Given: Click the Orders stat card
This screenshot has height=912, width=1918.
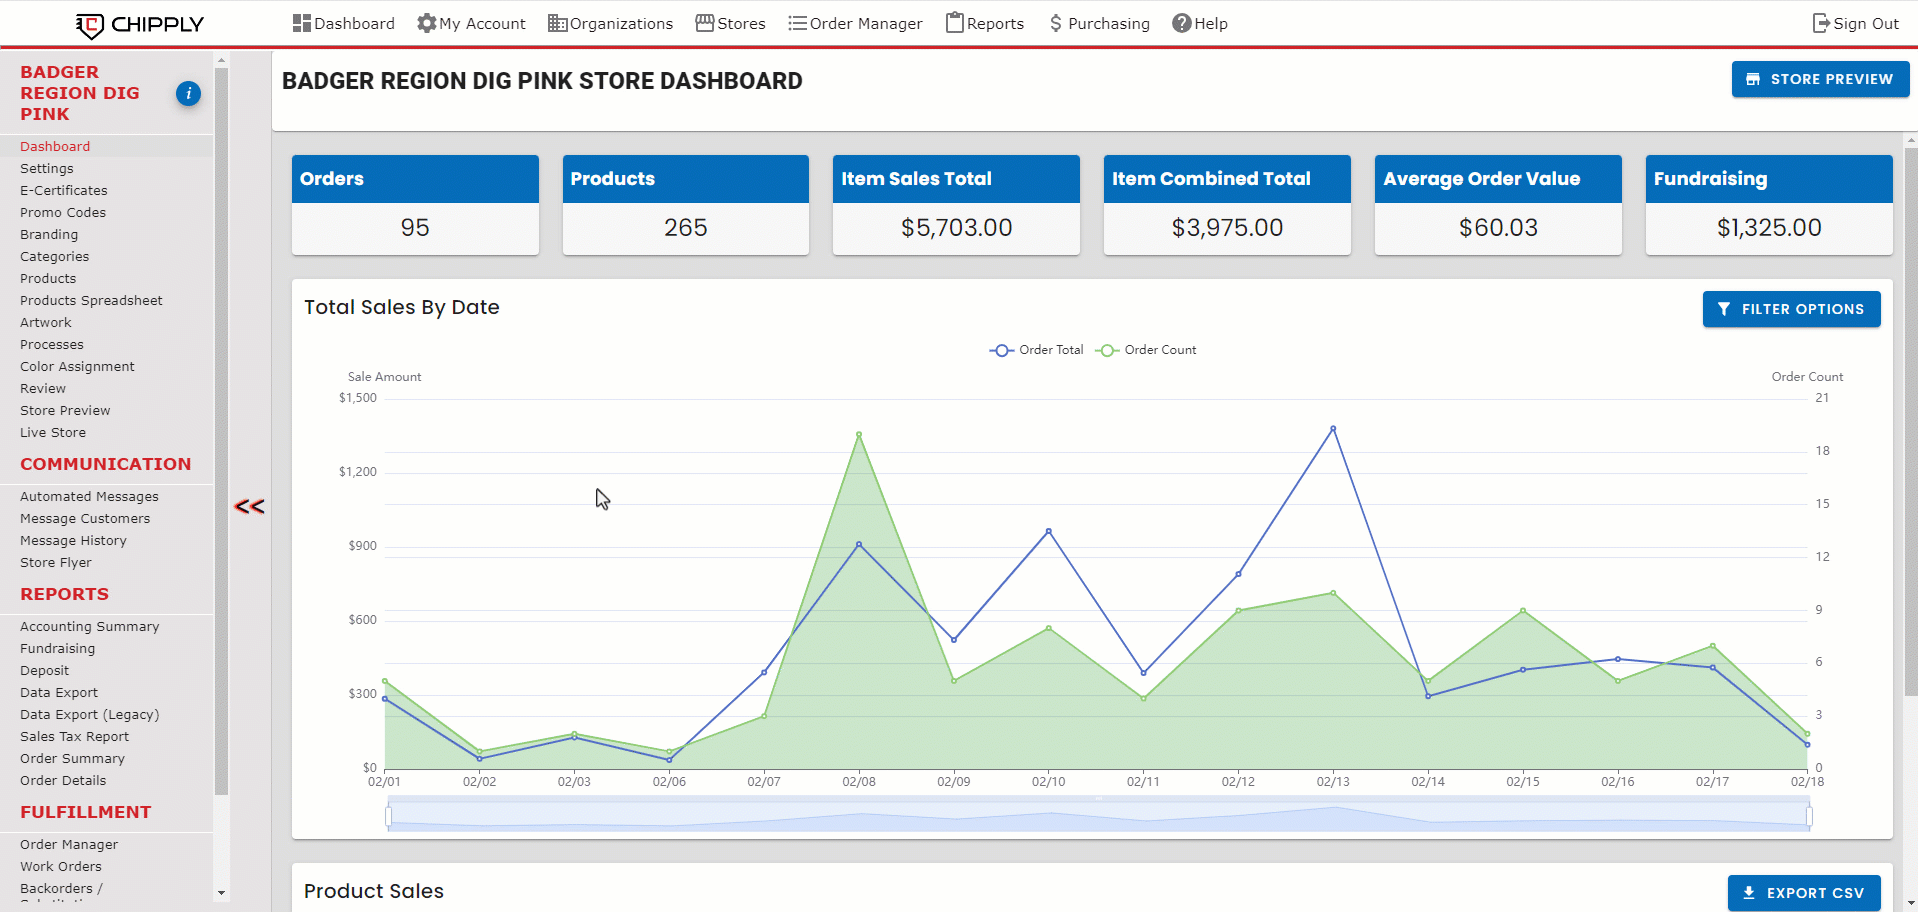Looking at the screenshot, I should pos(415,205).
